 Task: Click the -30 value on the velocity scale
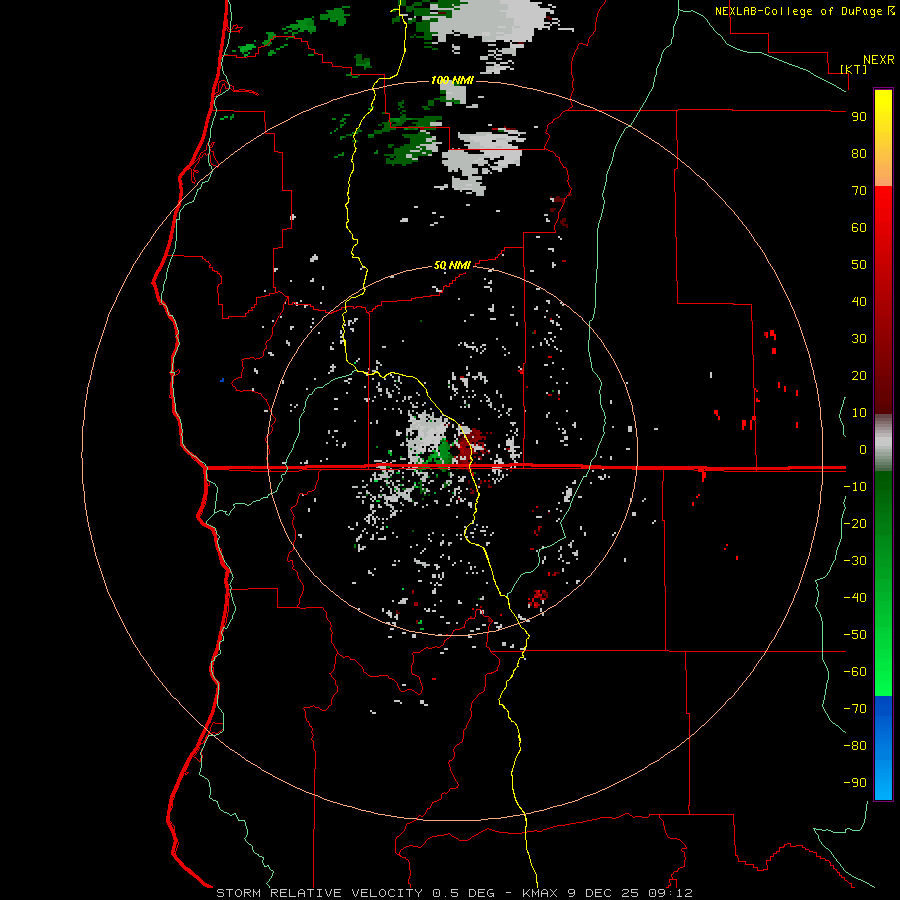(855, 561)
